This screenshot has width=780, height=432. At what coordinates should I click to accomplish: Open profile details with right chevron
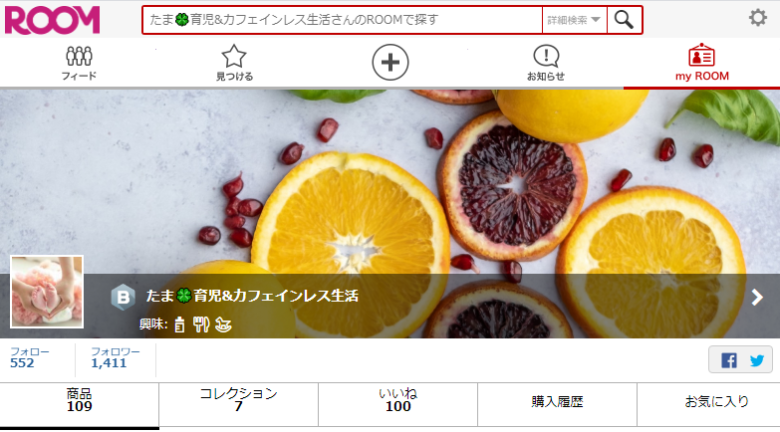757,297
